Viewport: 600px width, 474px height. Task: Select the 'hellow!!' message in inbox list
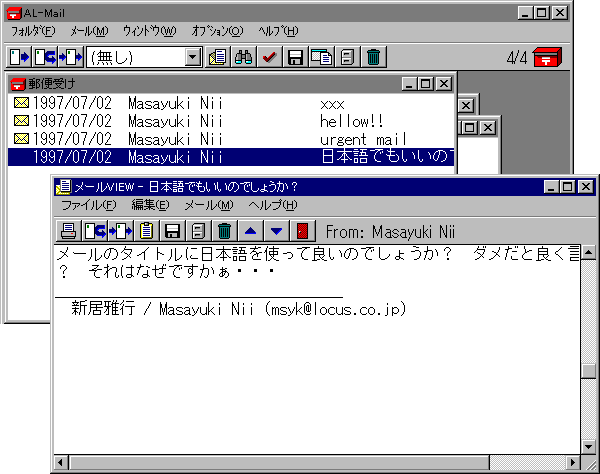[x=230, y=121]
